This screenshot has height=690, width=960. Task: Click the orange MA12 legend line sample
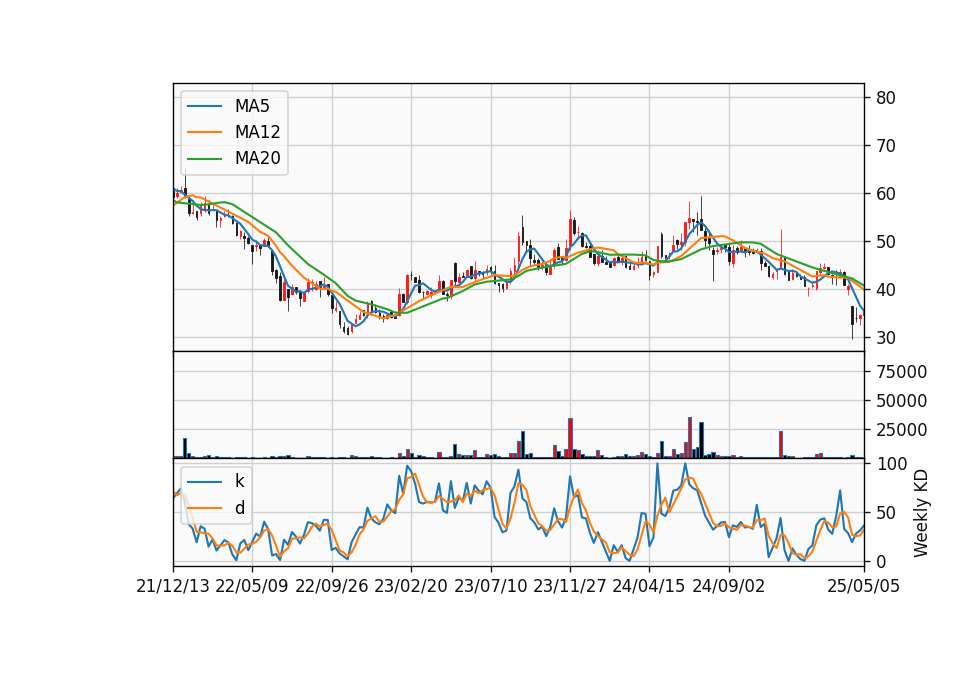[204, 132]
